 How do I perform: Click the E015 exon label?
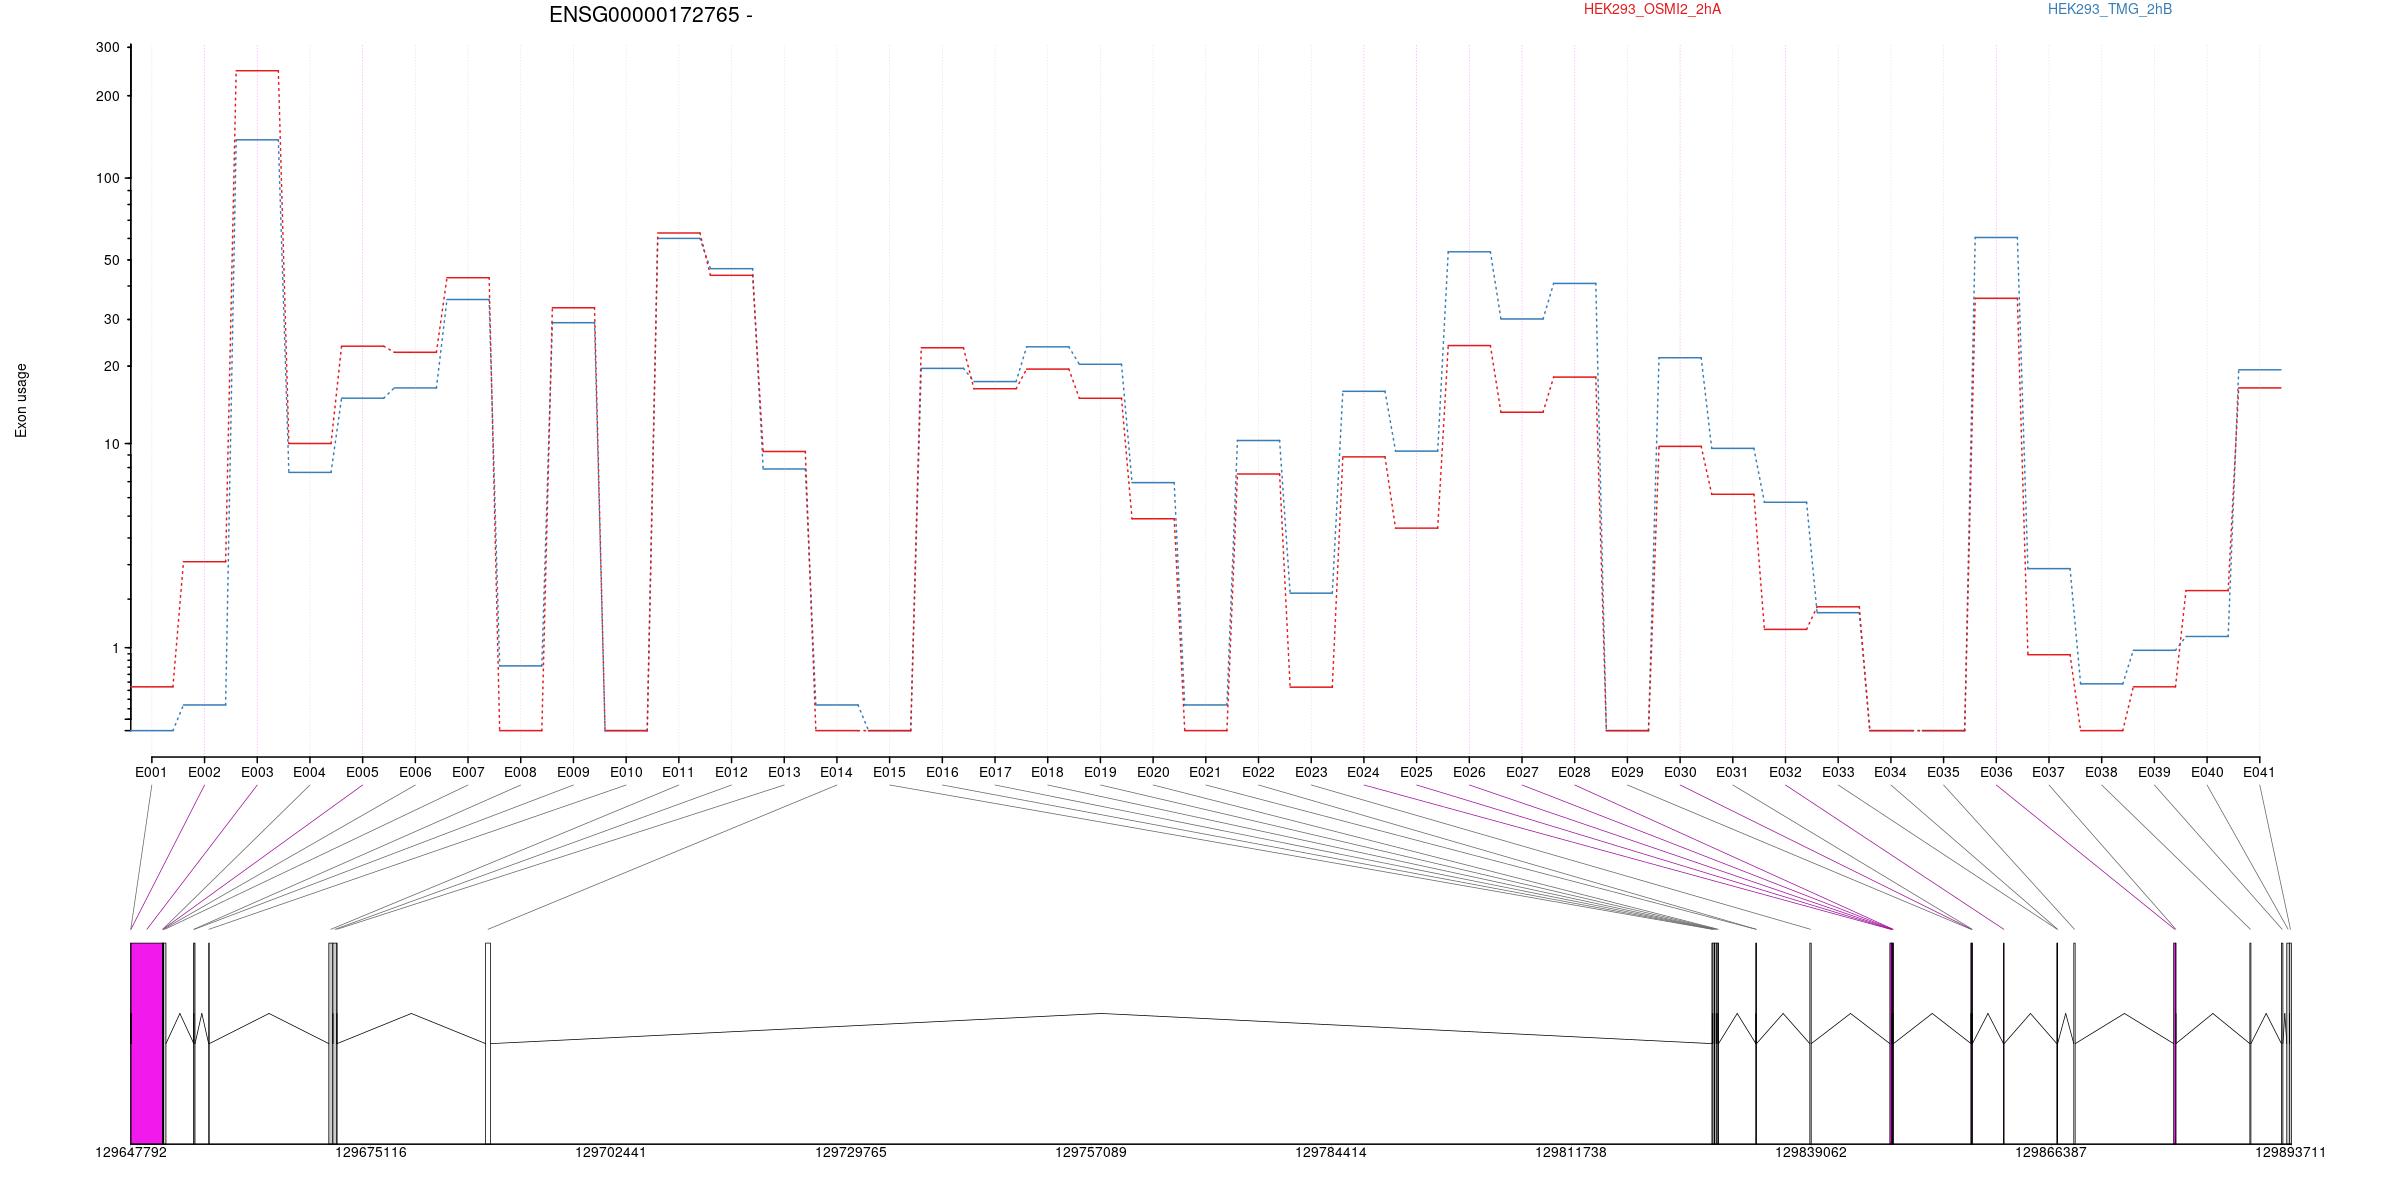click(889, 772)
